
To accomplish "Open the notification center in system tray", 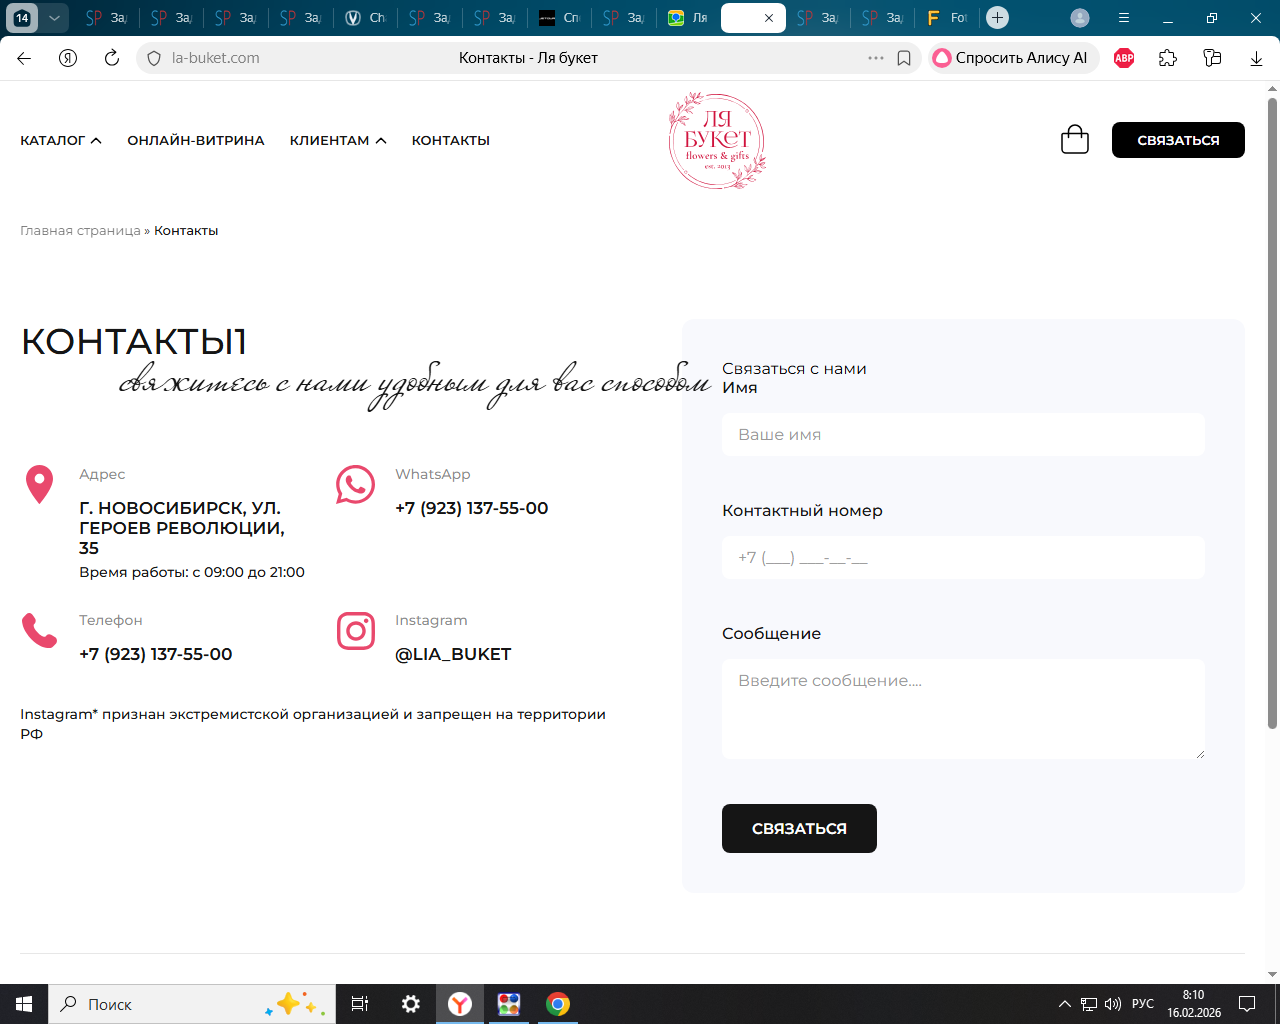I will 1247,1004.
